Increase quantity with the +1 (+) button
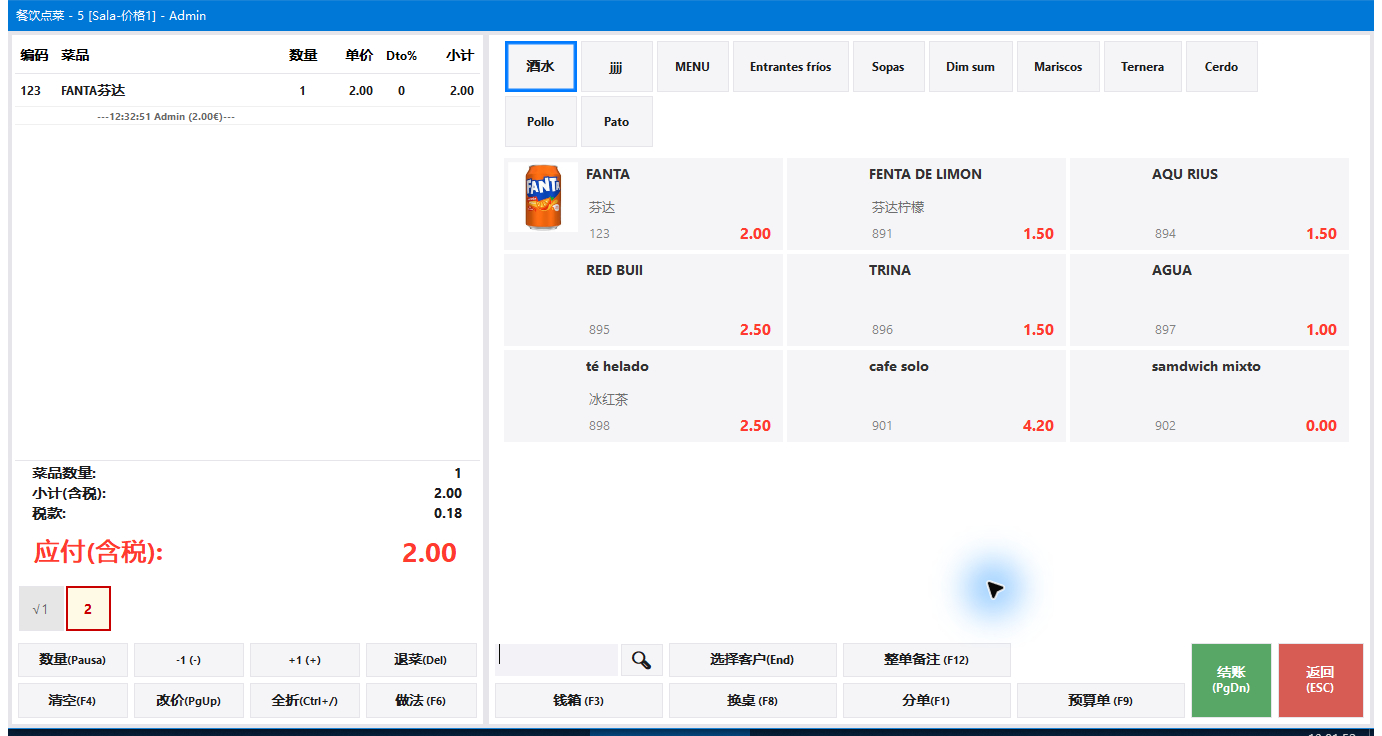This screenshot has width=1382, height=736. pos(305,660)
